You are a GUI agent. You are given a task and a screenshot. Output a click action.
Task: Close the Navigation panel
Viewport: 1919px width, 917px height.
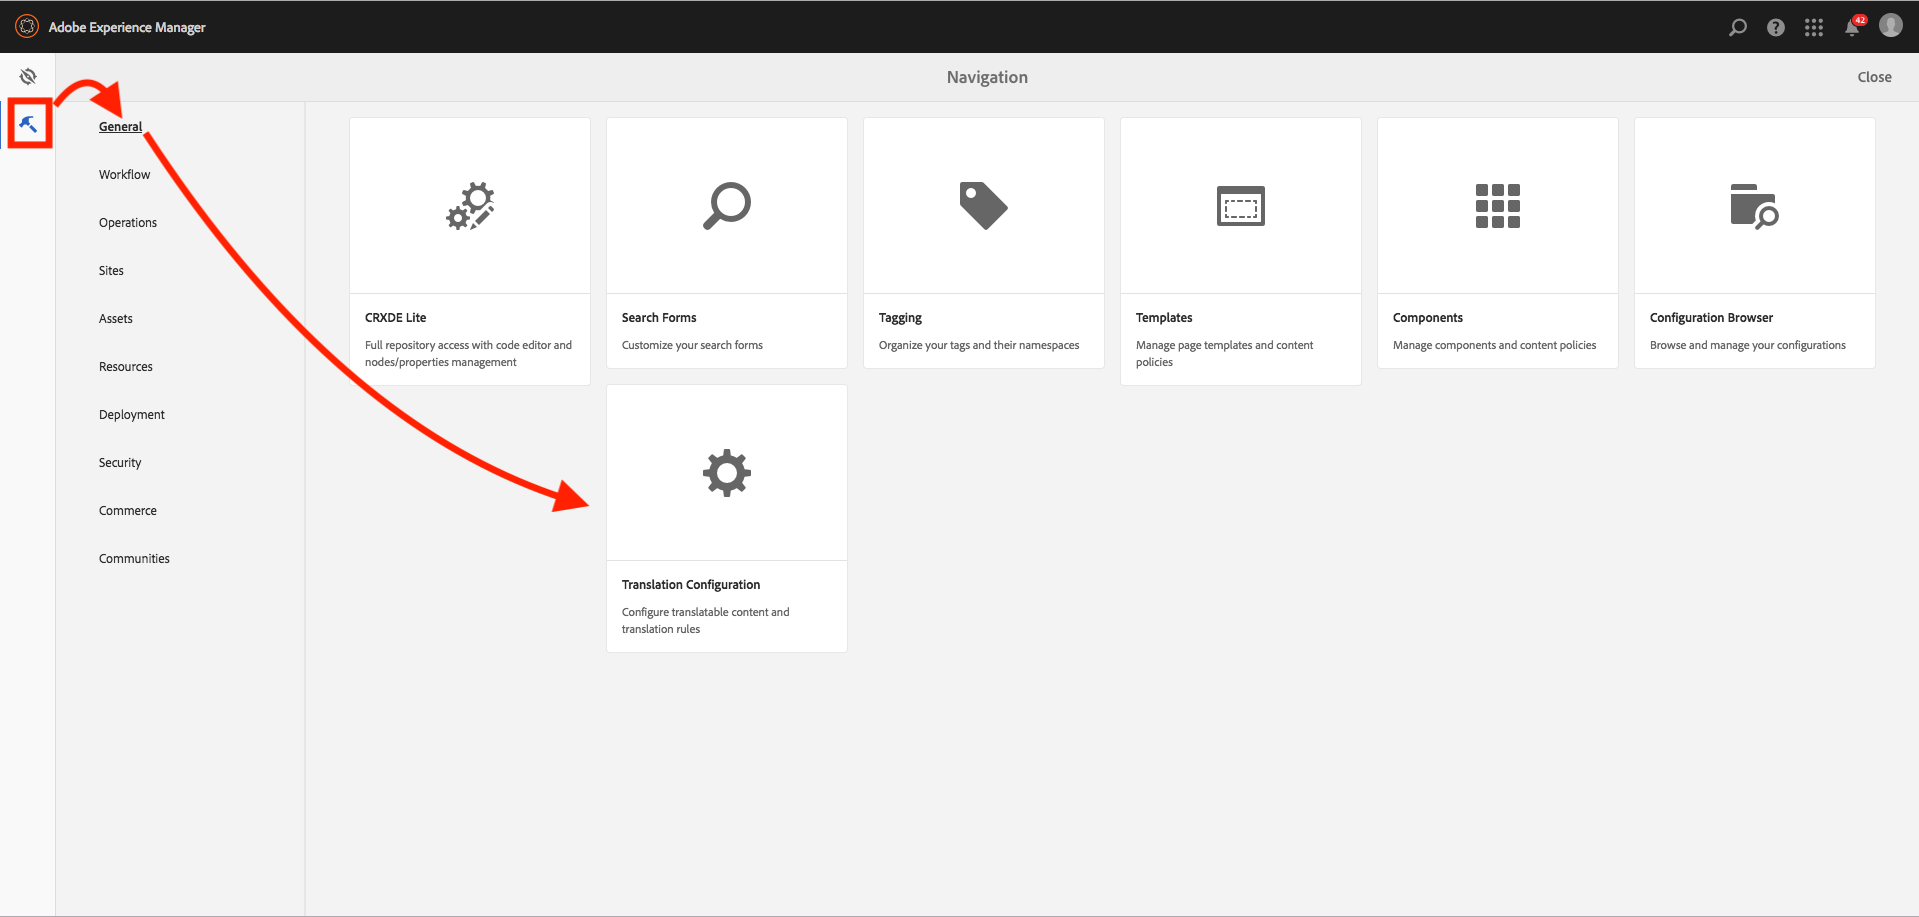click(1874, 77)
